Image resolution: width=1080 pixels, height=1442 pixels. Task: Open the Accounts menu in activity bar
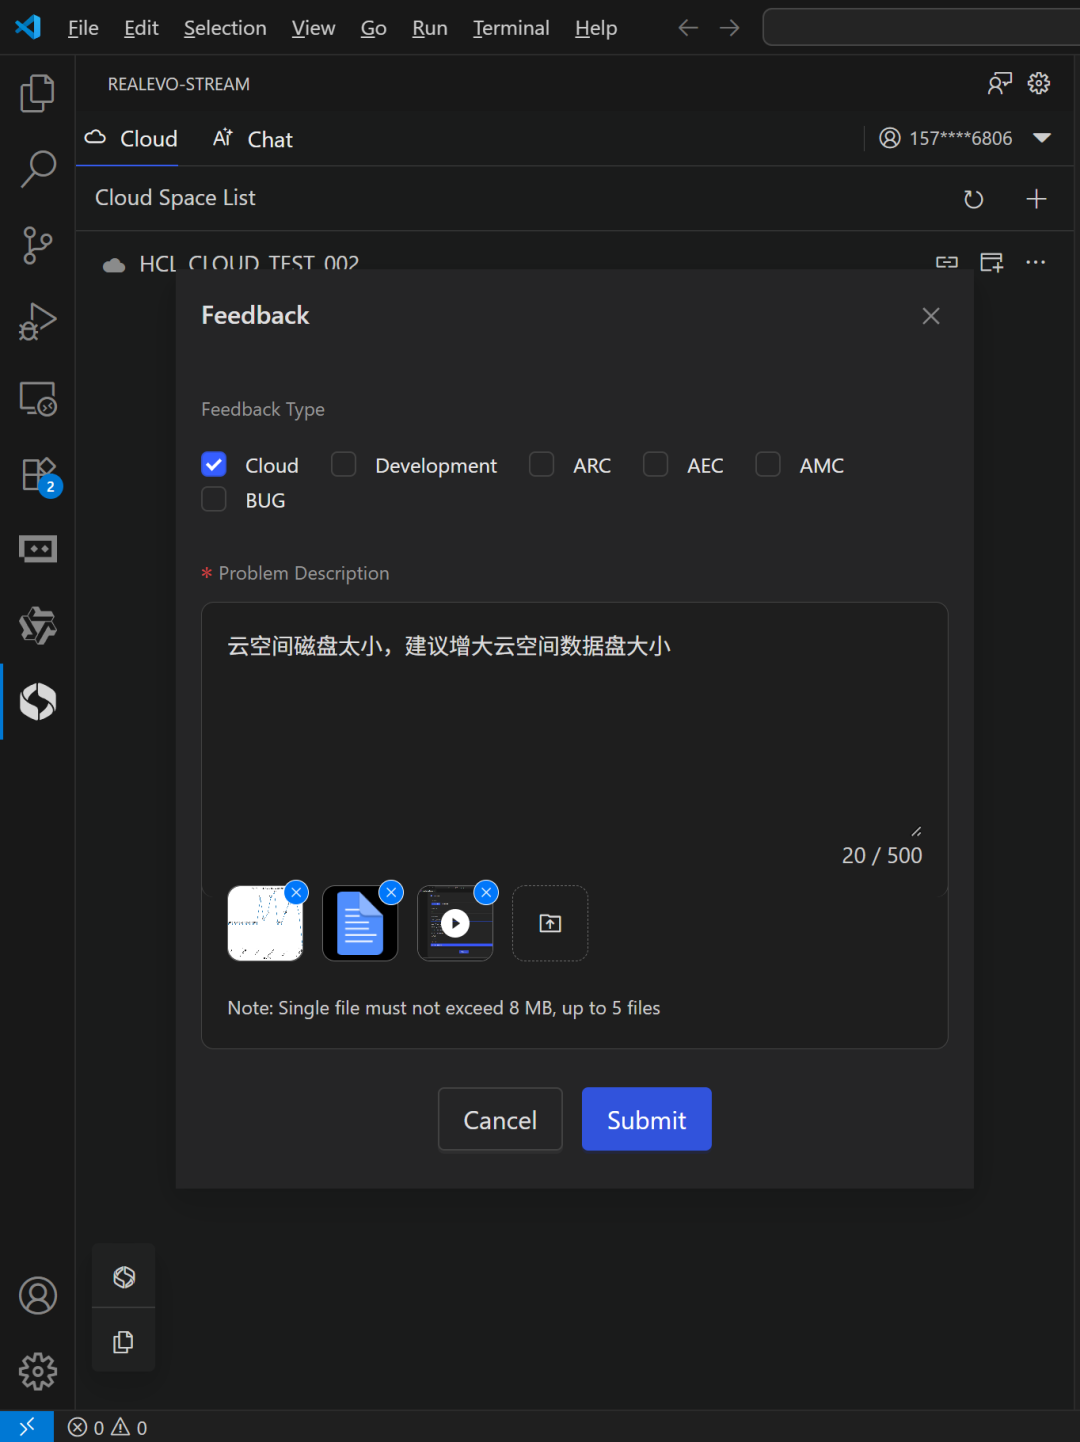[38, 1295]
